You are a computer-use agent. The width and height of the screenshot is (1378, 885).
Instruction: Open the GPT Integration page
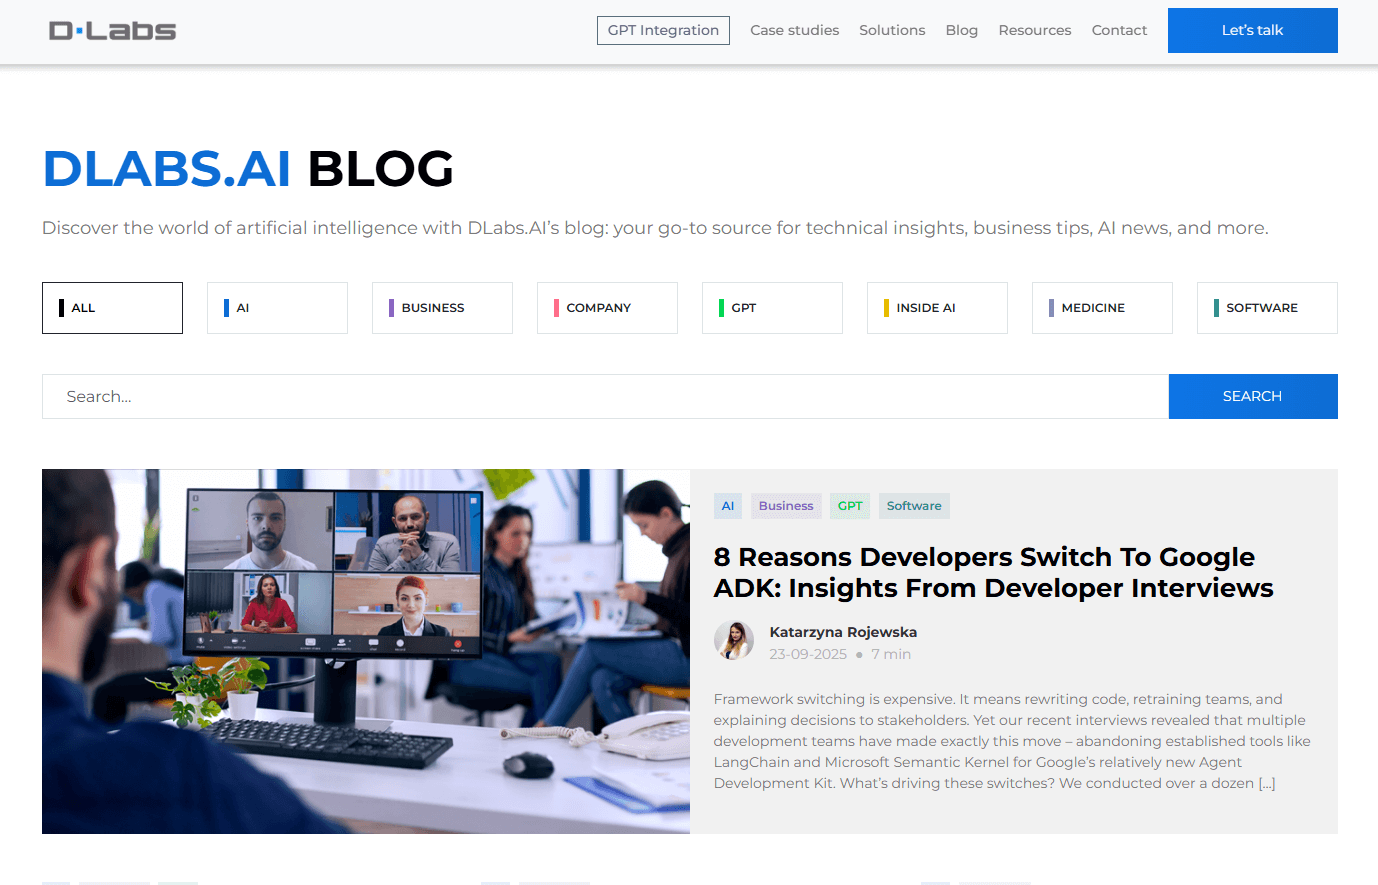pos(663,30)
